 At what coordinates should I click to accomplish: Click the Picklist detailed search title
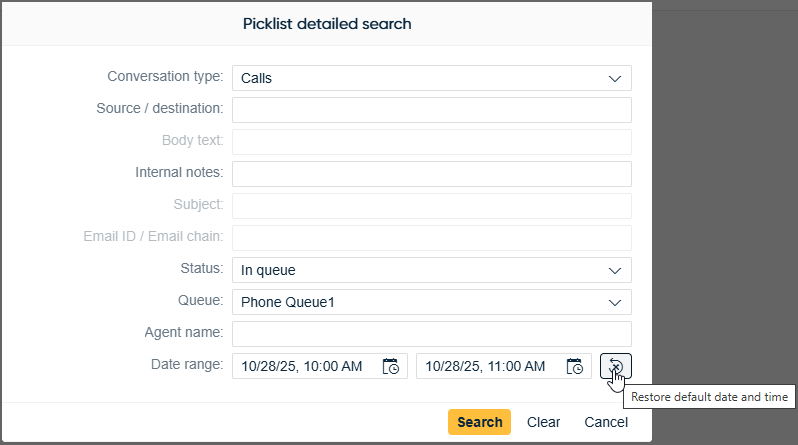tap(326, 23)
